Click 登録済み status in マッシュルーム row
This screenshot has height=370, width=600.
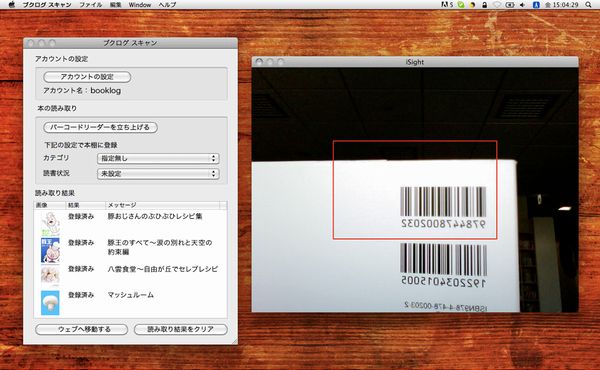click(x=81, y=295)
